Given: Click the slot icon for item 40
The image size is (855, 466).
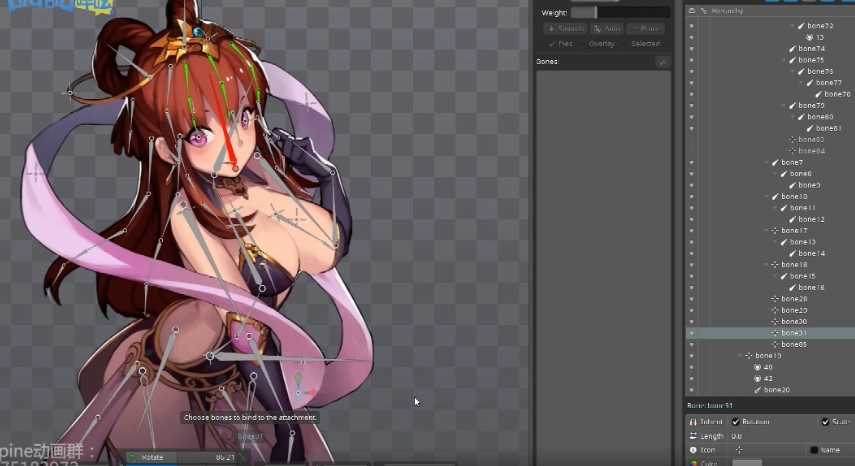Looking at the screenshot, I should pos(757,367).
